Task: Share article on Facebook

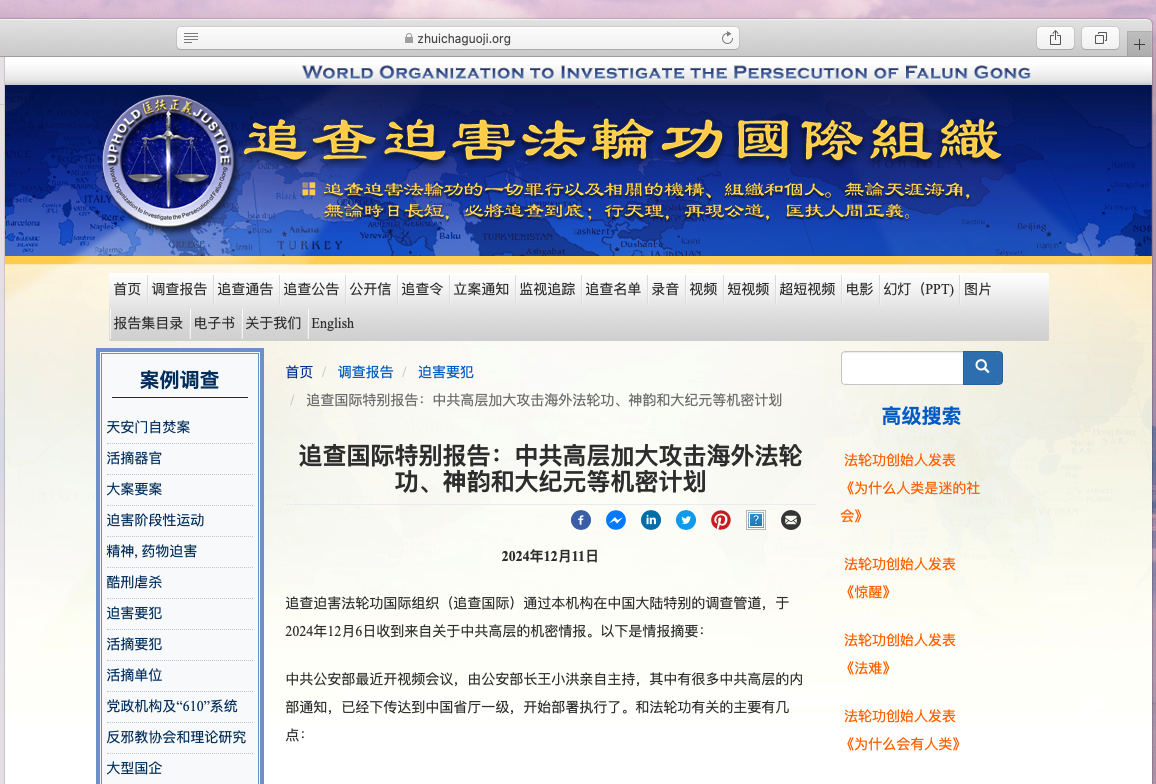Action: [x=581, y=520]
